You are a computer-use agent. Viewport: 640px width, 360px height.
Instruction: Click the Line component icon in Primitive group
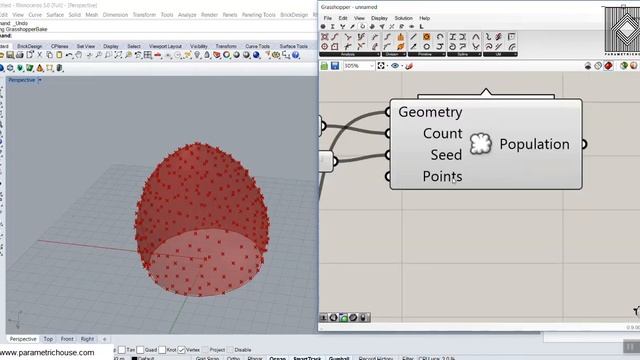tap(413, 37)
